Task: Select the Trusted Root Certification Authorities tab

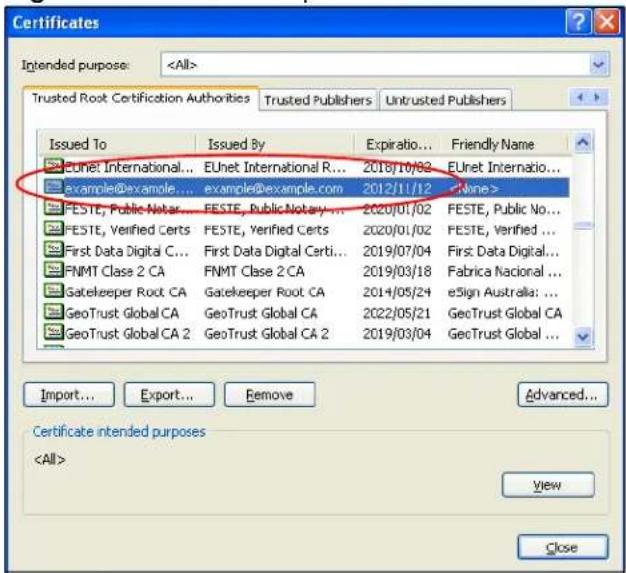Action: pyautogui.click(x=141, y=98)
